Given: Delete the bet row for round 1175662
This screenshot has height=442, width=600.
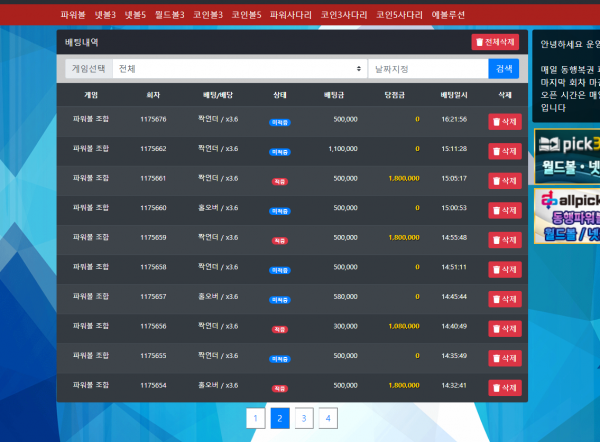Looking at the screenshot, I should click(504, 150).
